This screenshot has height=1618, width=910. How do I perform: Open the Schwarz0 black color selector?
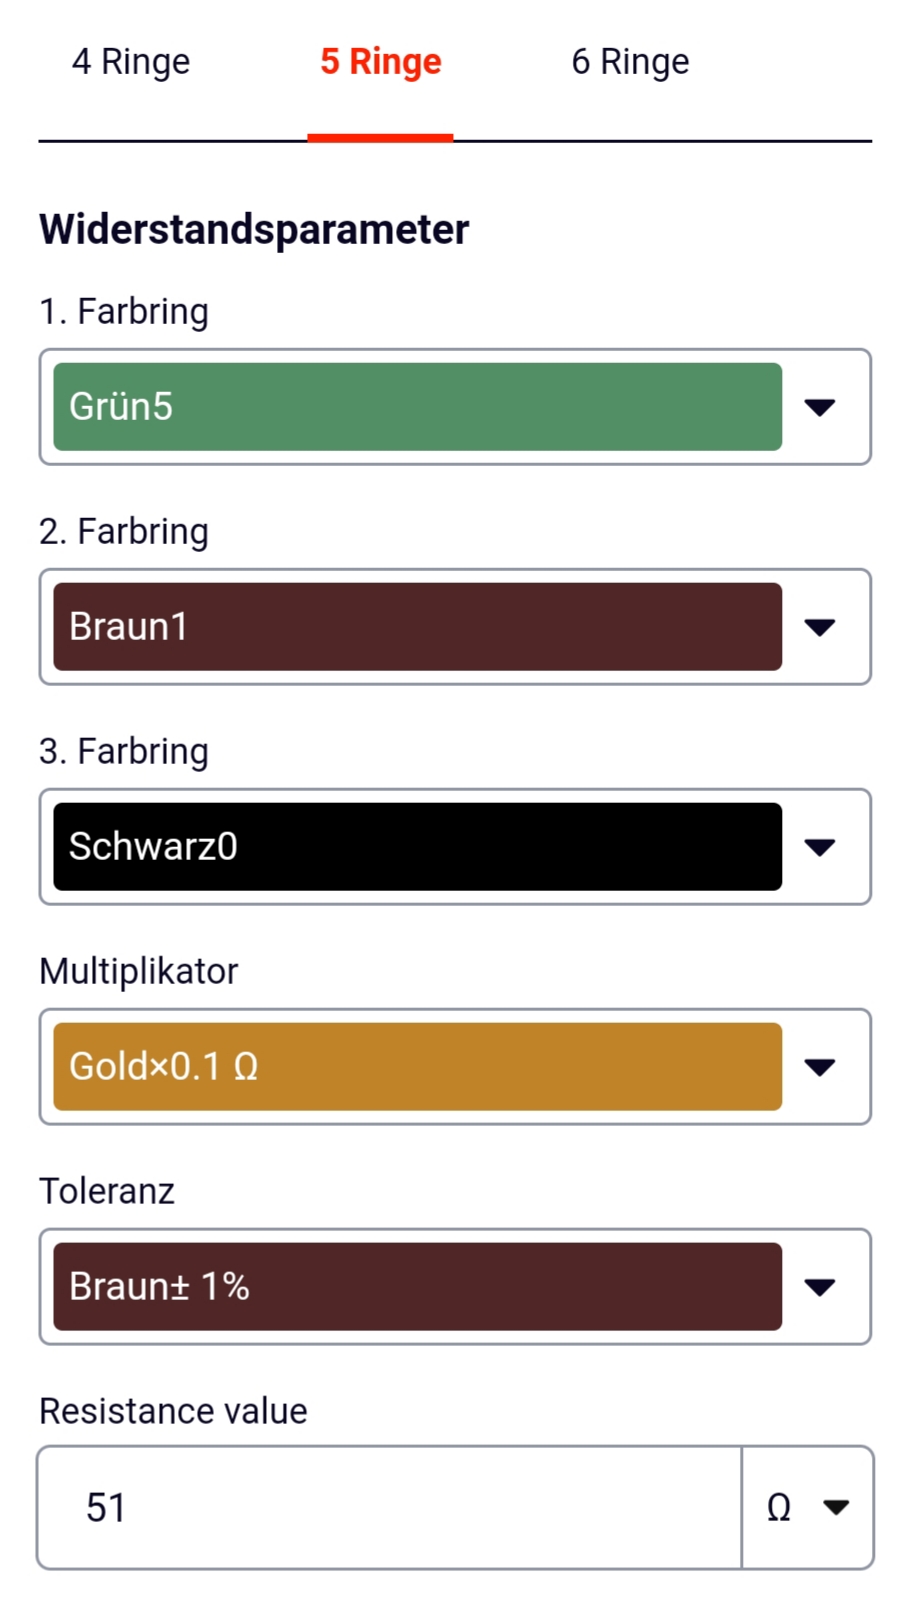pos(417,847)
